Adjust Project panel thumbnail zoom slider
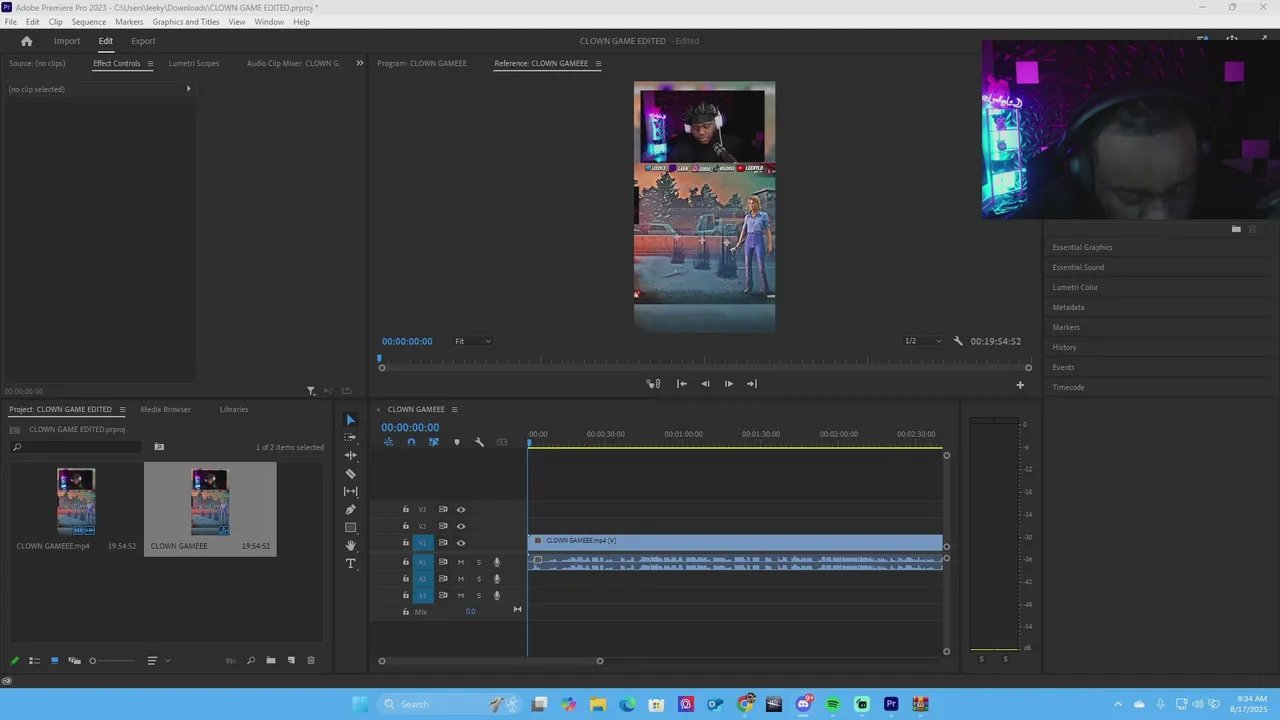 point(111,660)
